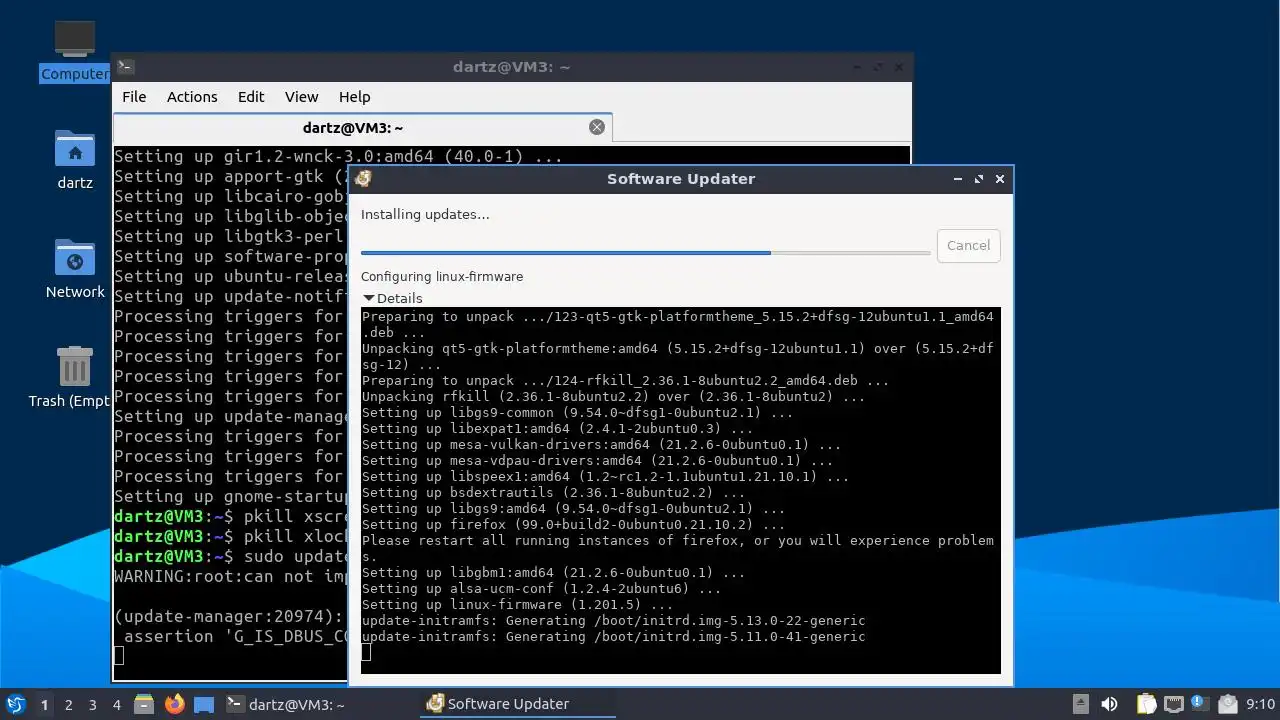Viewport: 1280px width, 720px height.
Task: Open the File menu in terminal
Action: [134, 97]
